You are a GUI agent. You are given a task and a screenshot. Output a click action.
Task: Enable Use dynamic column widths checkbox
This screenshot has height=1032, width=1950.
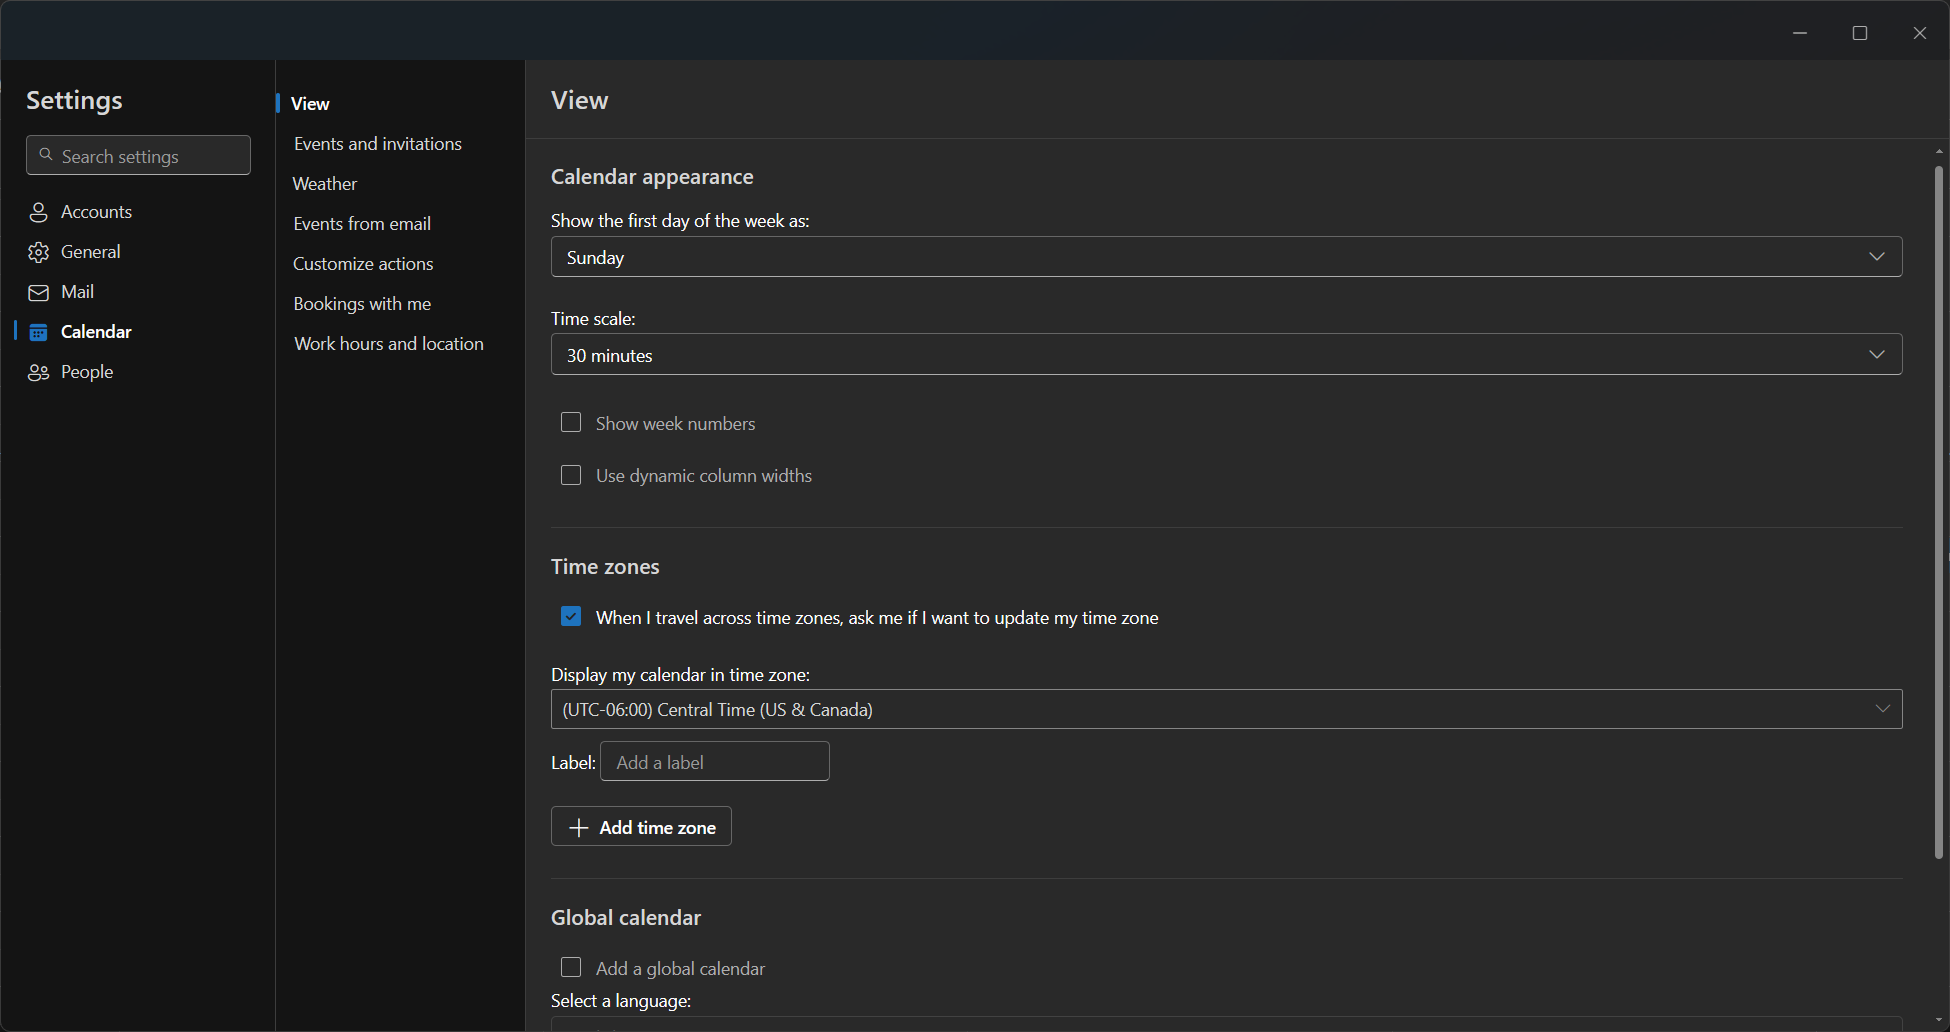click(571, 475)
